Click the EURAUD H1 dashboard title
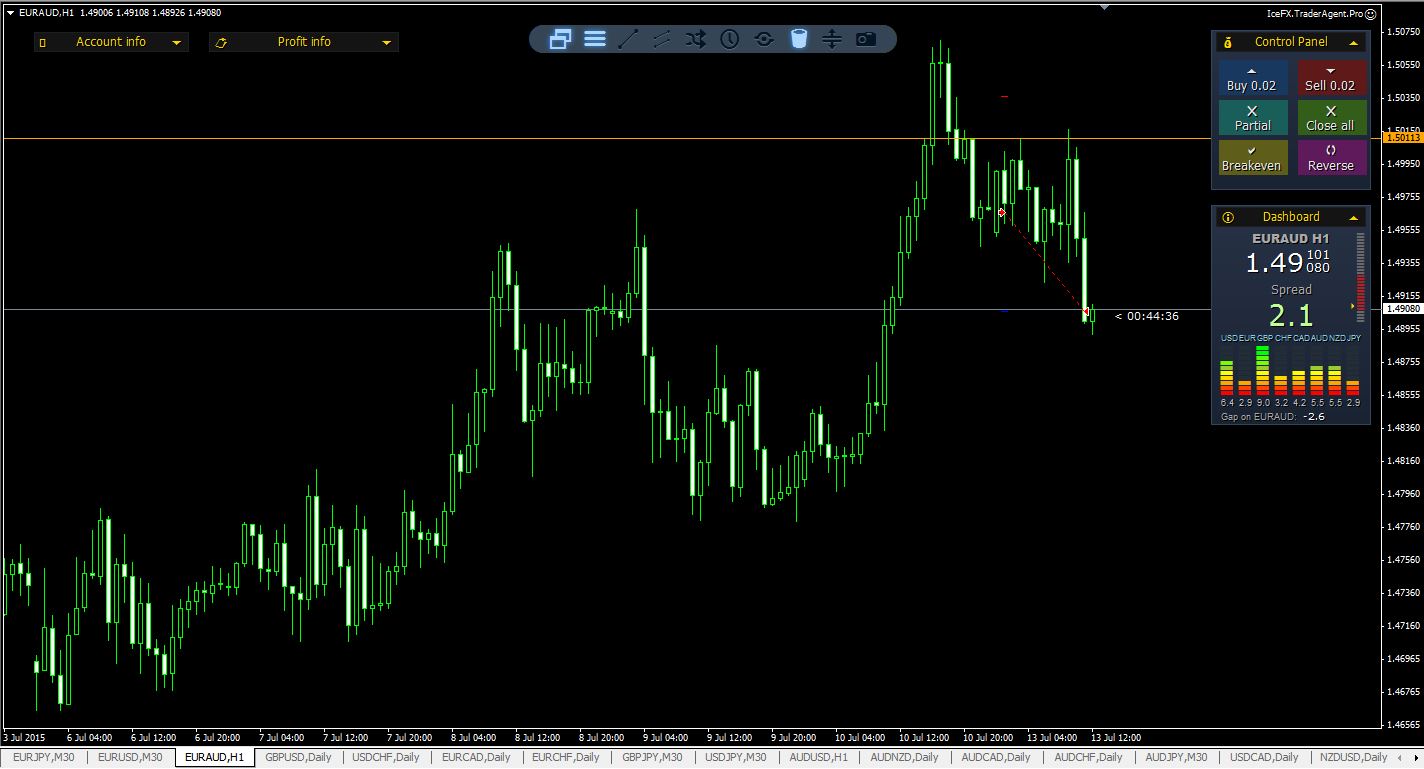The width and height of the screenshot is (1424, 769). click(1291, 239)
